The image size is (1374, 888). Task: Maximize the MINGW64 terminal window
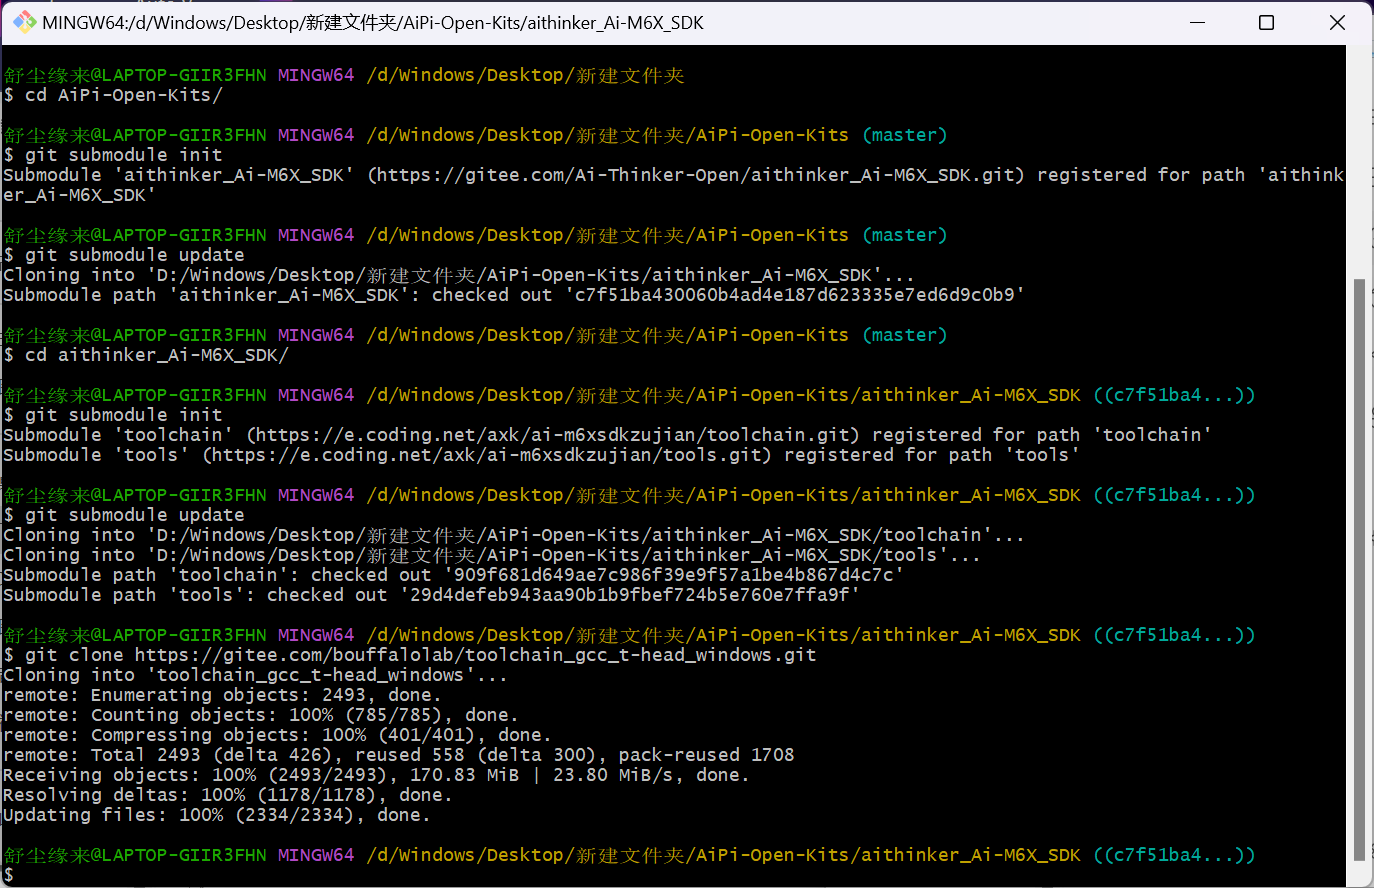1266,22
